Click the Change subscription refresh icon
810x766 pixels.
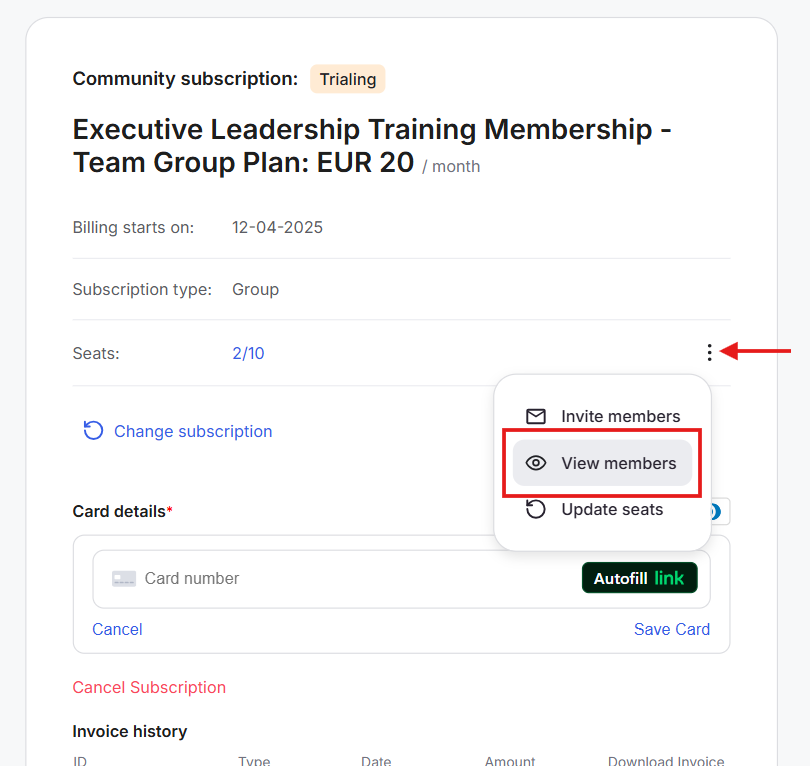pos(93,431)
